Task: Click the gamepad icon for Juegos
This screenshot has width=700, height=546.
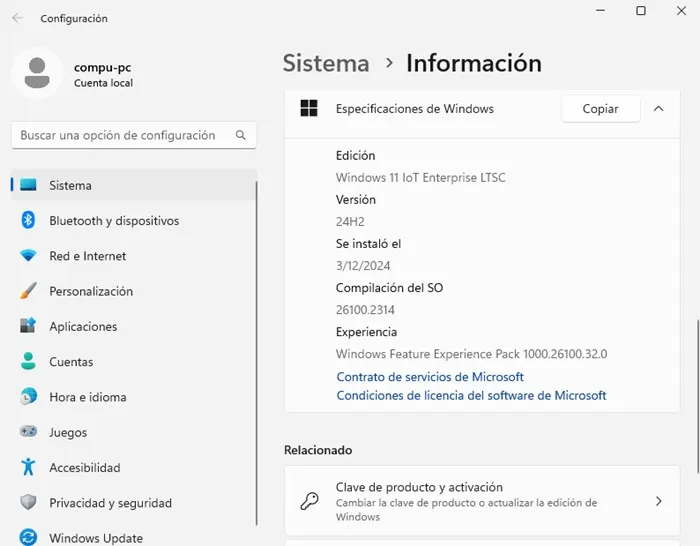Action: 28,432
